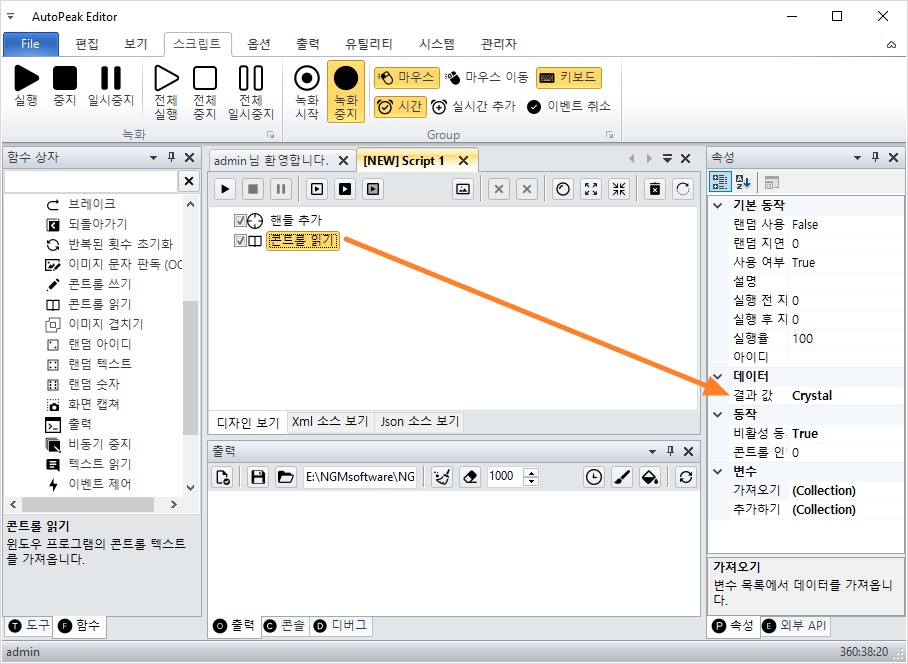Image resolution: width=908 pixels, height=664 pixels.
Task: Stop recording with 녹화 중지
Action: click(346, 92)
